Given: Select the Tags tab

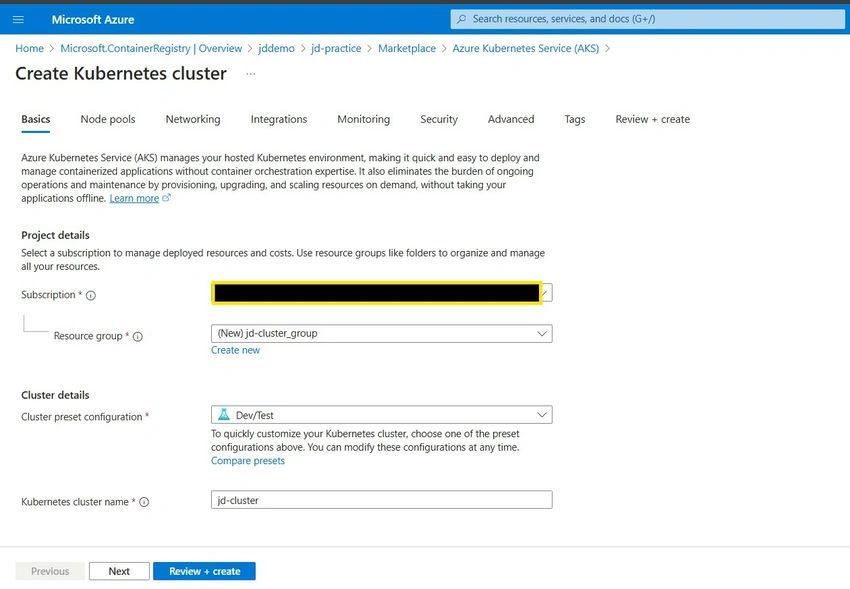Looking at the screenshot, I should pos(575,119).
